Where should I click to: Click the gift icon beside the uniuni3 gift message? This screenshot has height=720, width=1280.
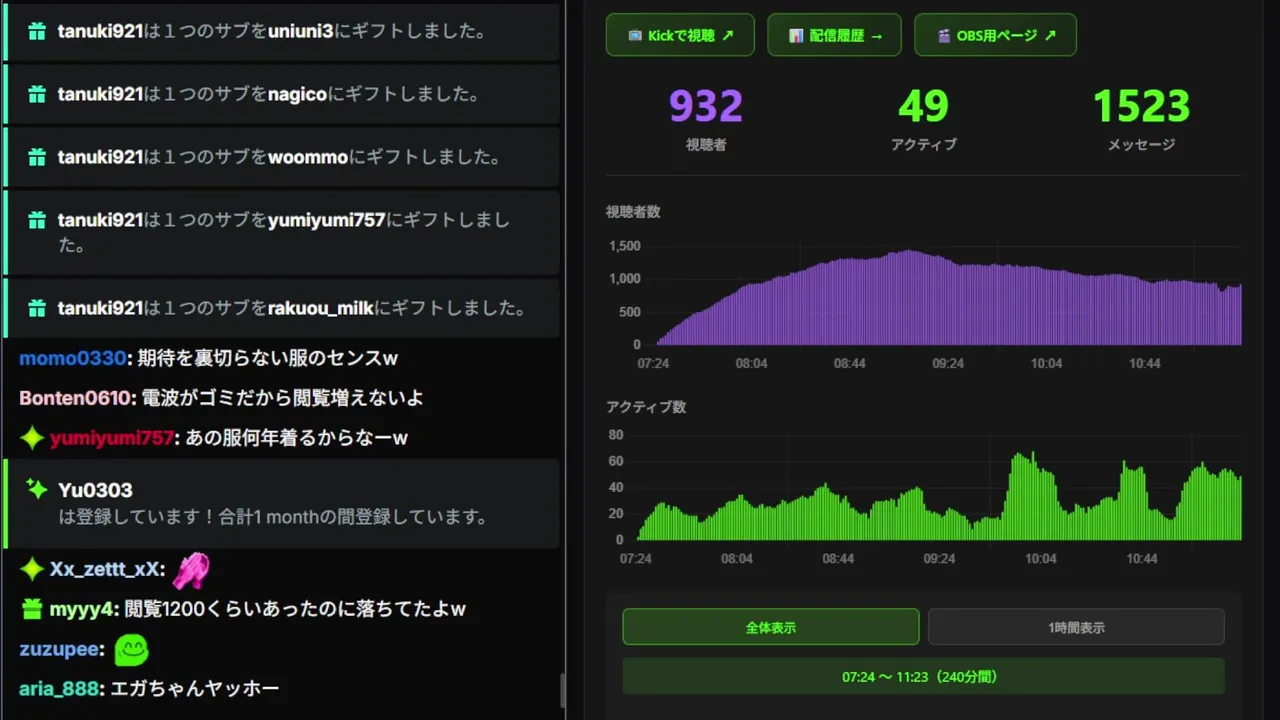click(x=37, y=32)
